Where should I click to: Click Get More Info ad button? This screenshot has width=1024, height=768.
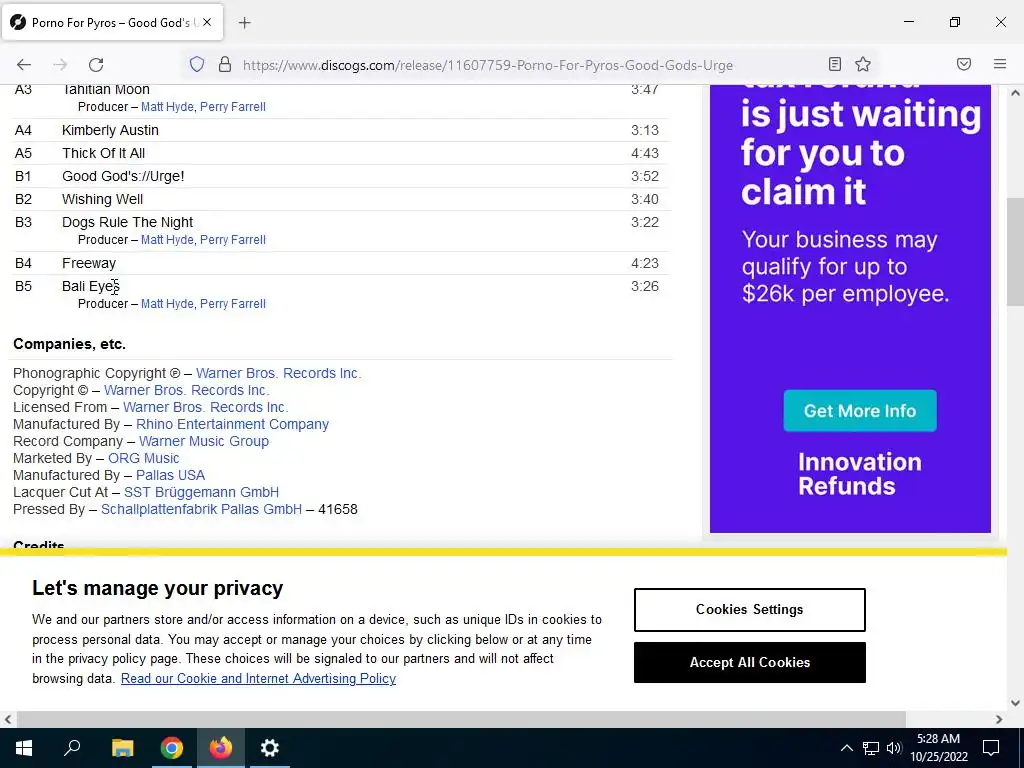coord(860,411)
